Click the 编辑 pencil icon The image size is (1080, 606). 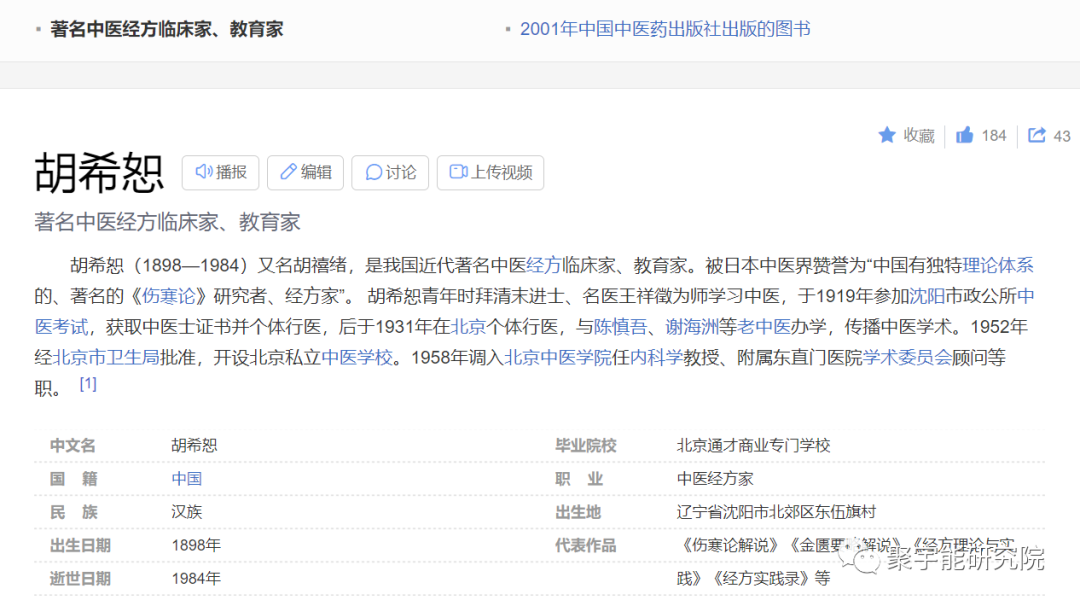click(290, 172)
